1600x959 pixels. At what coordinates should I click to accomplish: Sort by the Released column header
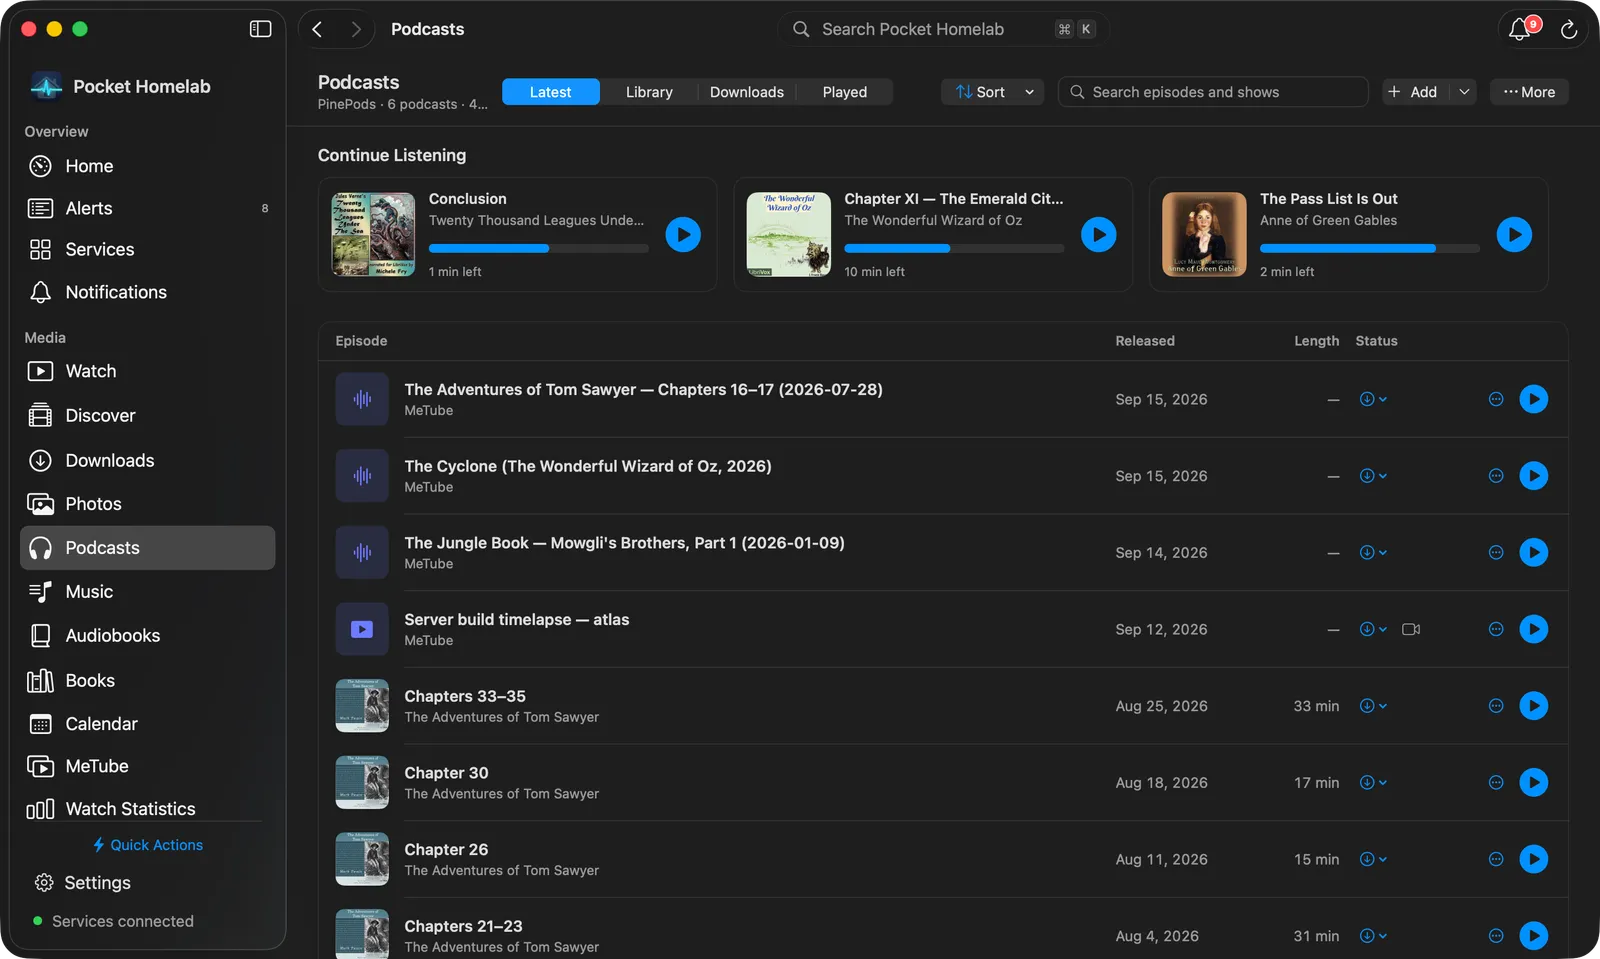tap(1145, 341)
